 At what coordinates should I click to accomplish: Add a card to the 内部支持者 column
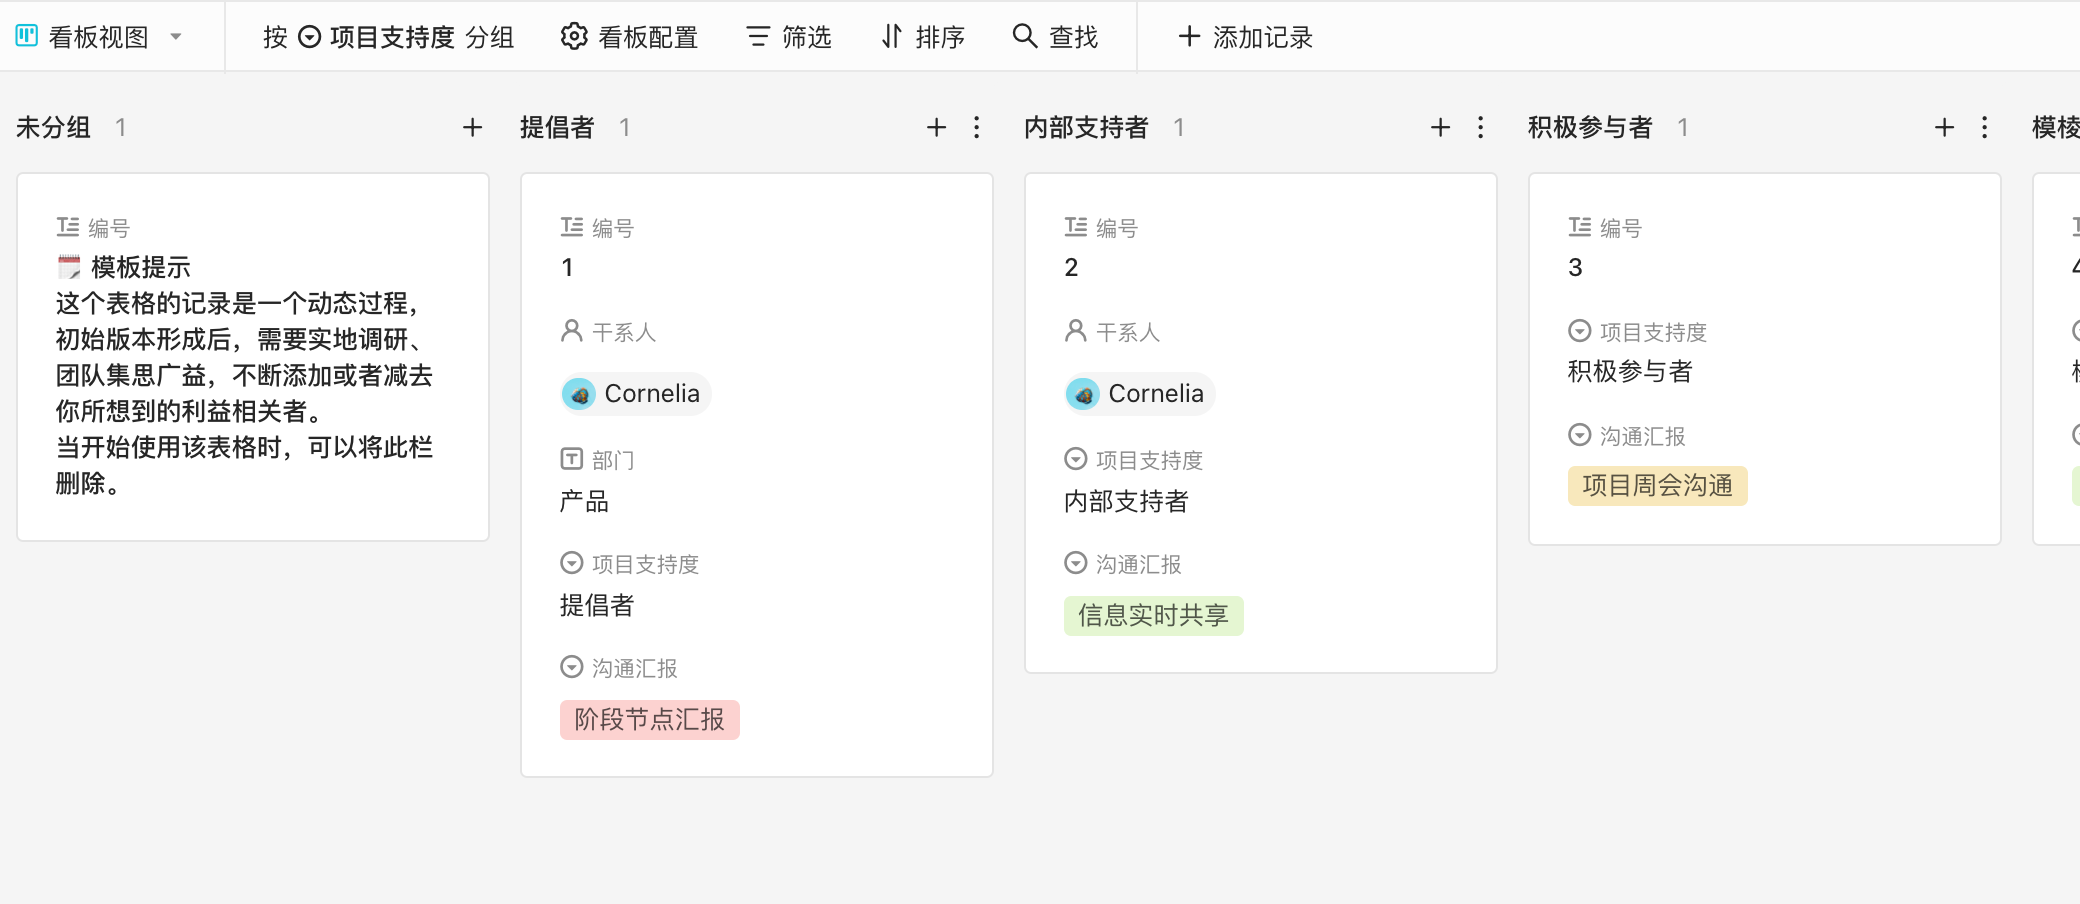click(x=1440, y=128)
